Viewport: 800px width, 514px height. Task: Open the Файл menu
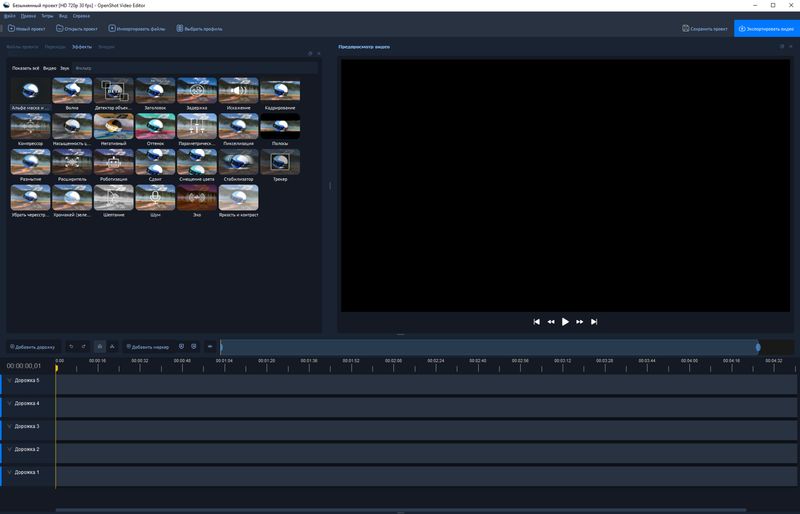pyautogui.click(x=10, y=16)
